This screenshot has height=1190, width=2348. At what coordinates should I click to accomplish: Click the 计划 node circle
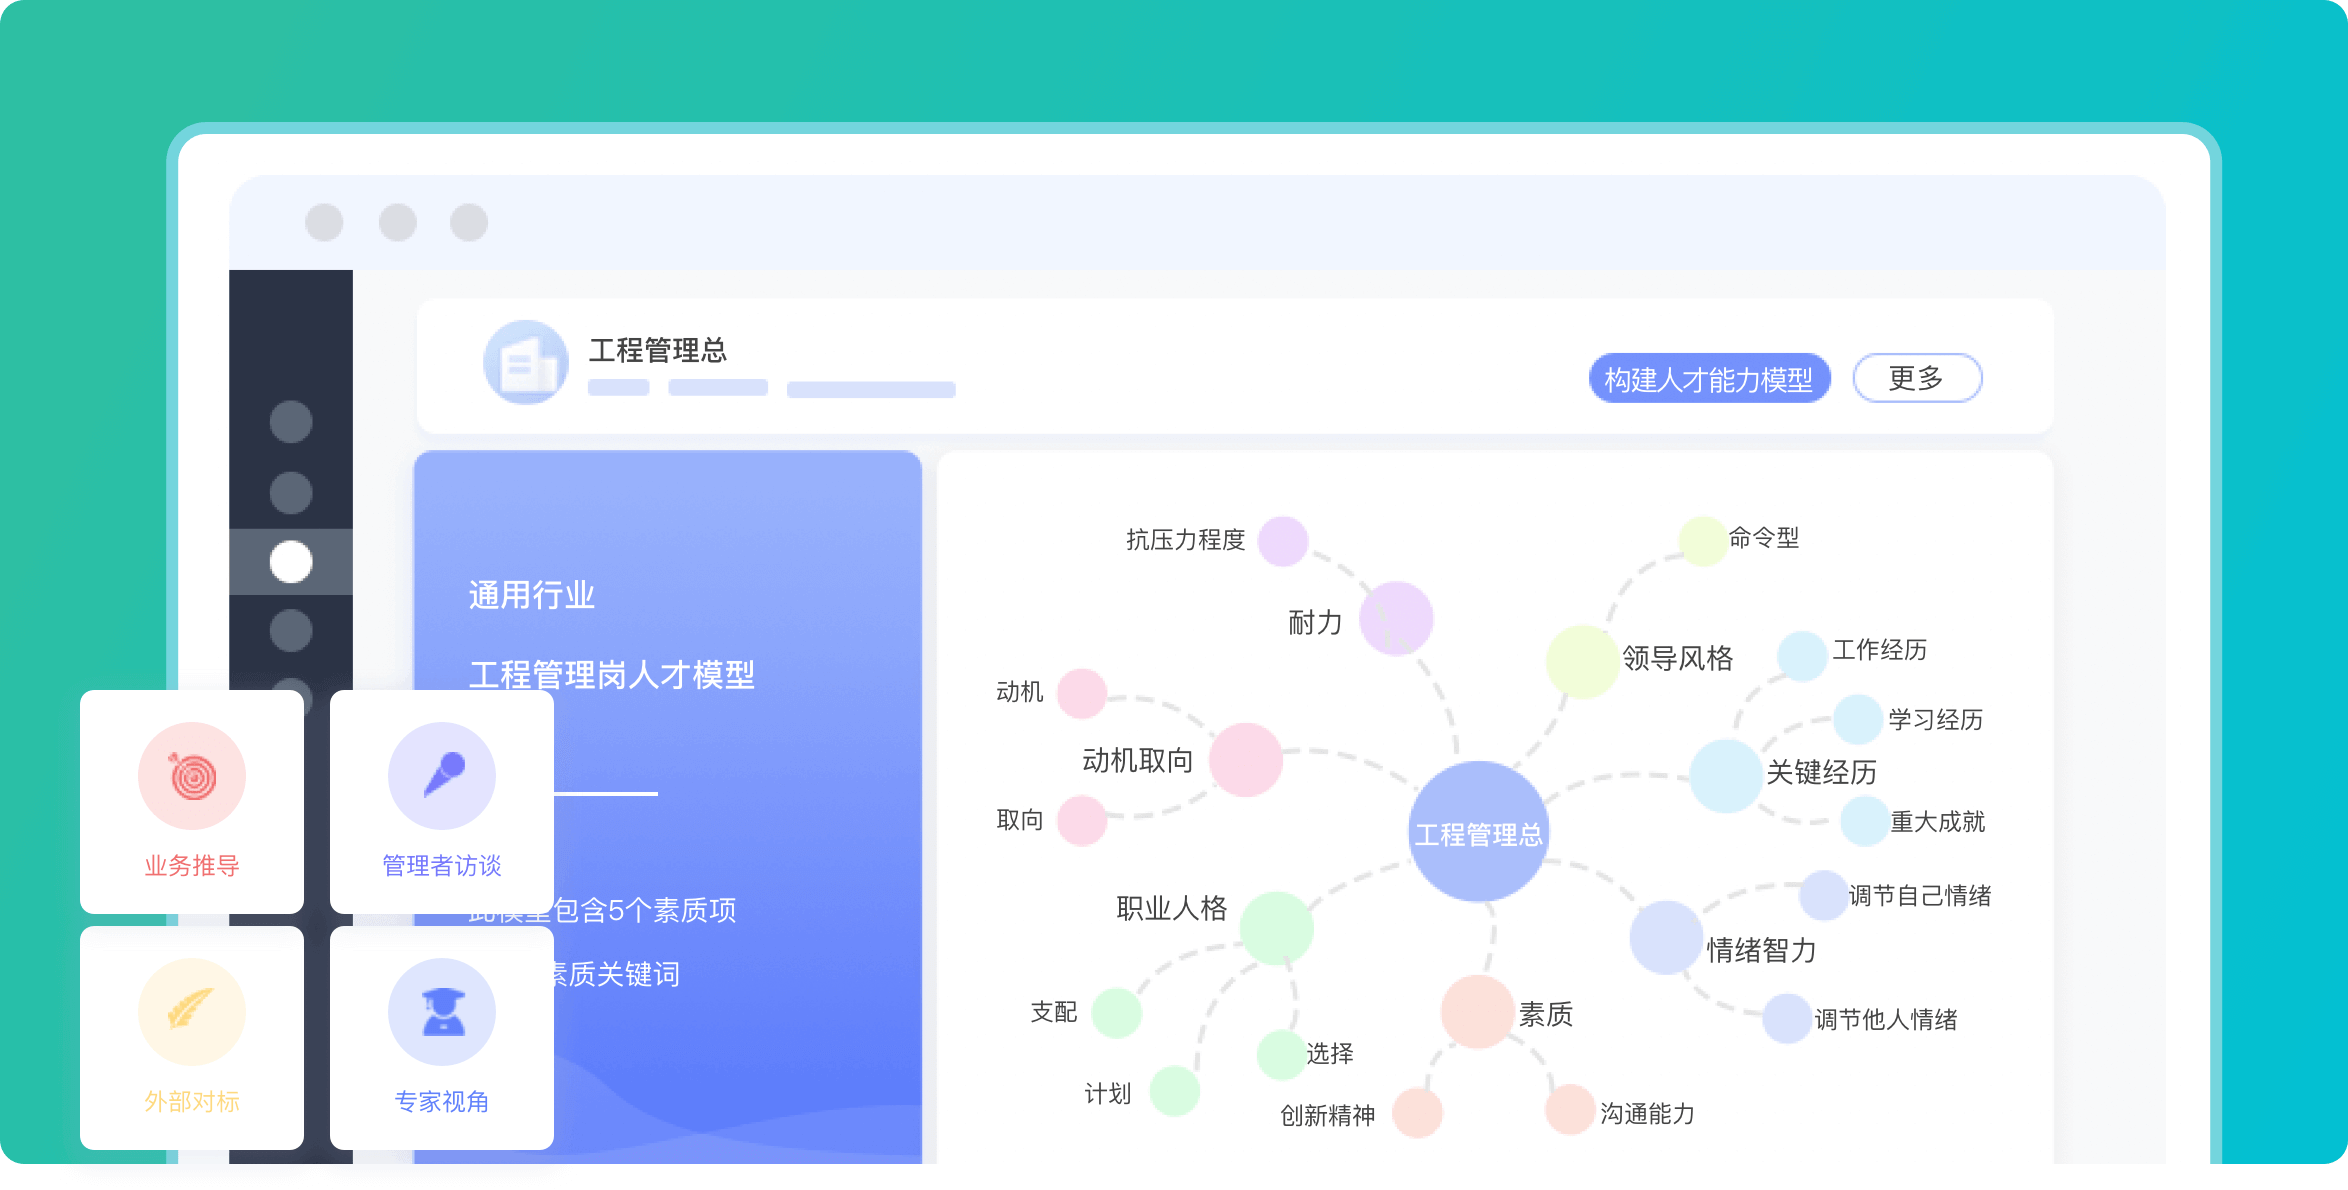[x=1175, y=1091]
